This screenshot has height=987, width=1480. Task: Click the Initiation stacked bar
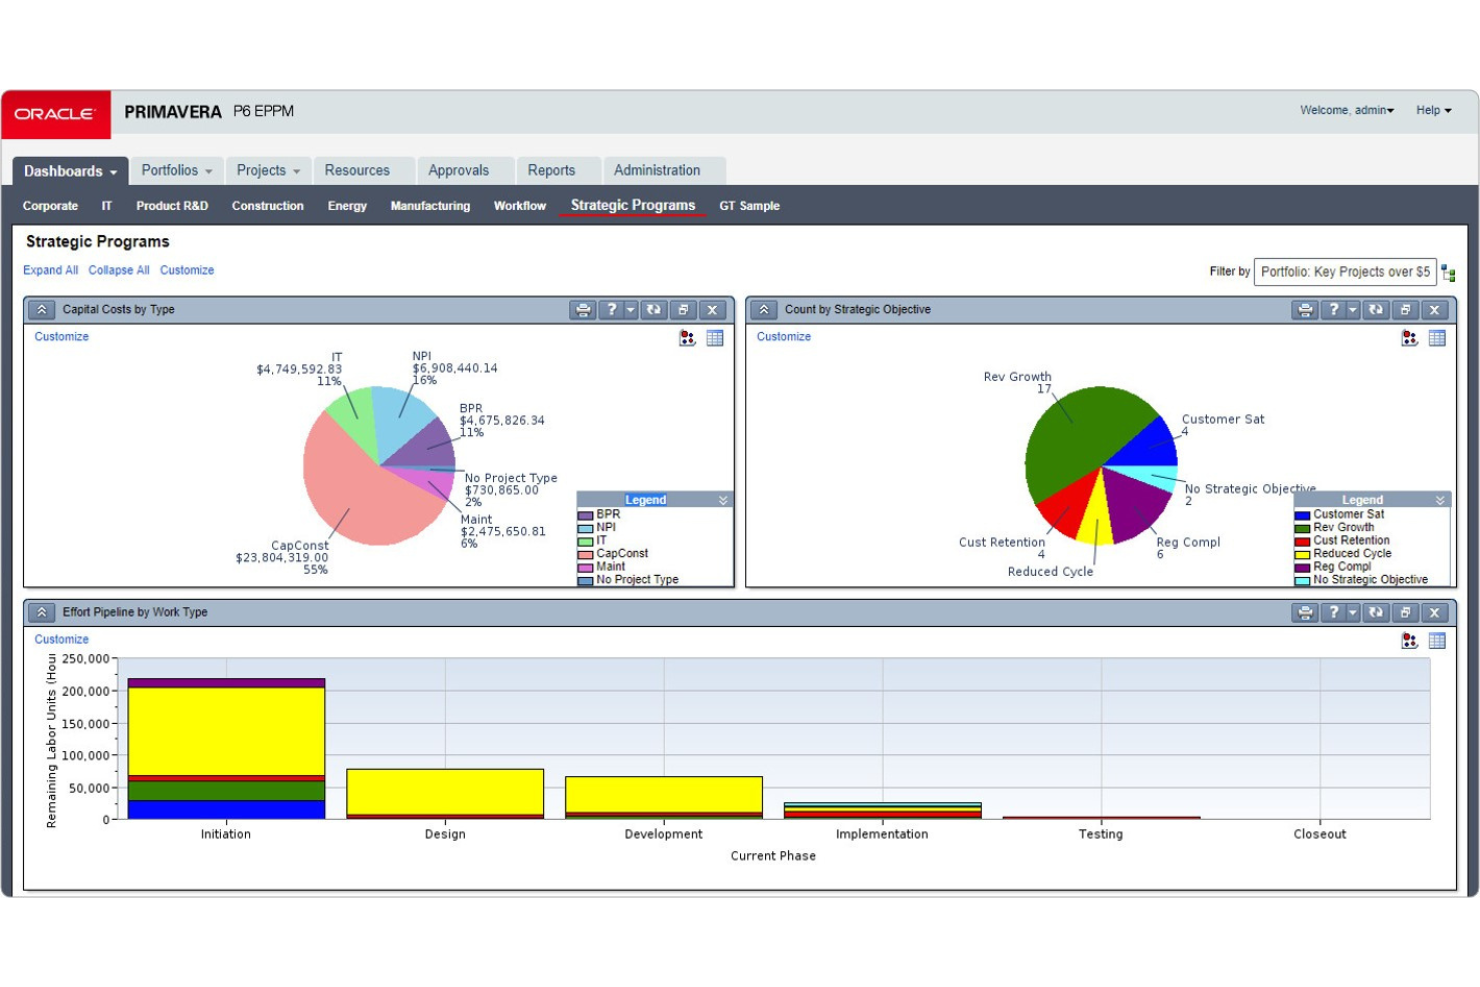pyautogui.click(x=226, y=749)
